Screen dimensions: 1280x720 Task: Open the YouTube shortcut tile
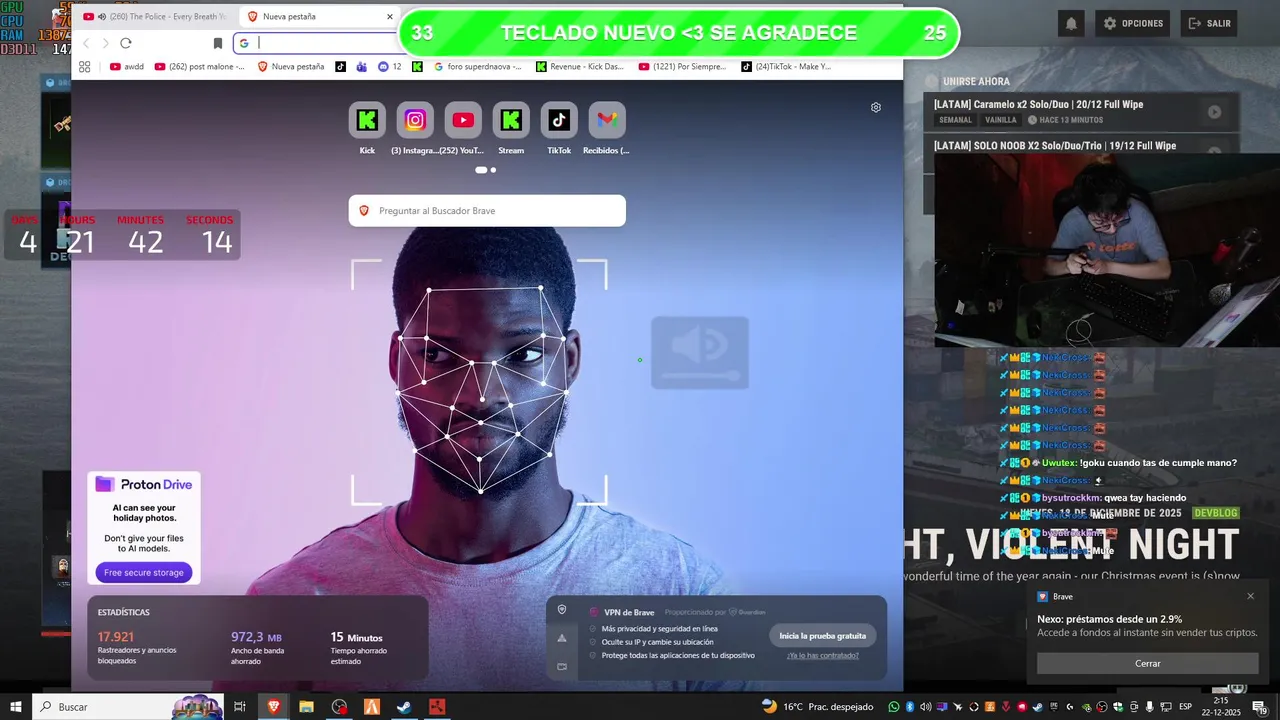[x=463, y=120]
